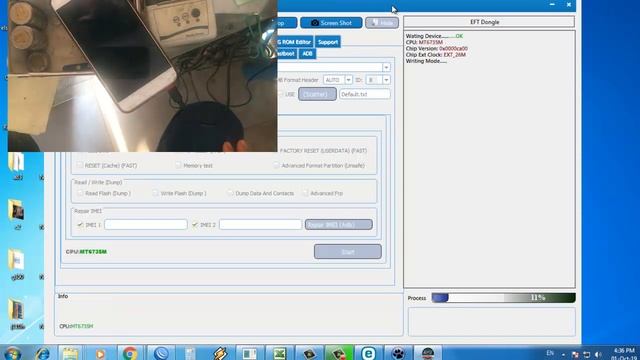
Task: Open the network icon in tray
Action: point(587,354)
